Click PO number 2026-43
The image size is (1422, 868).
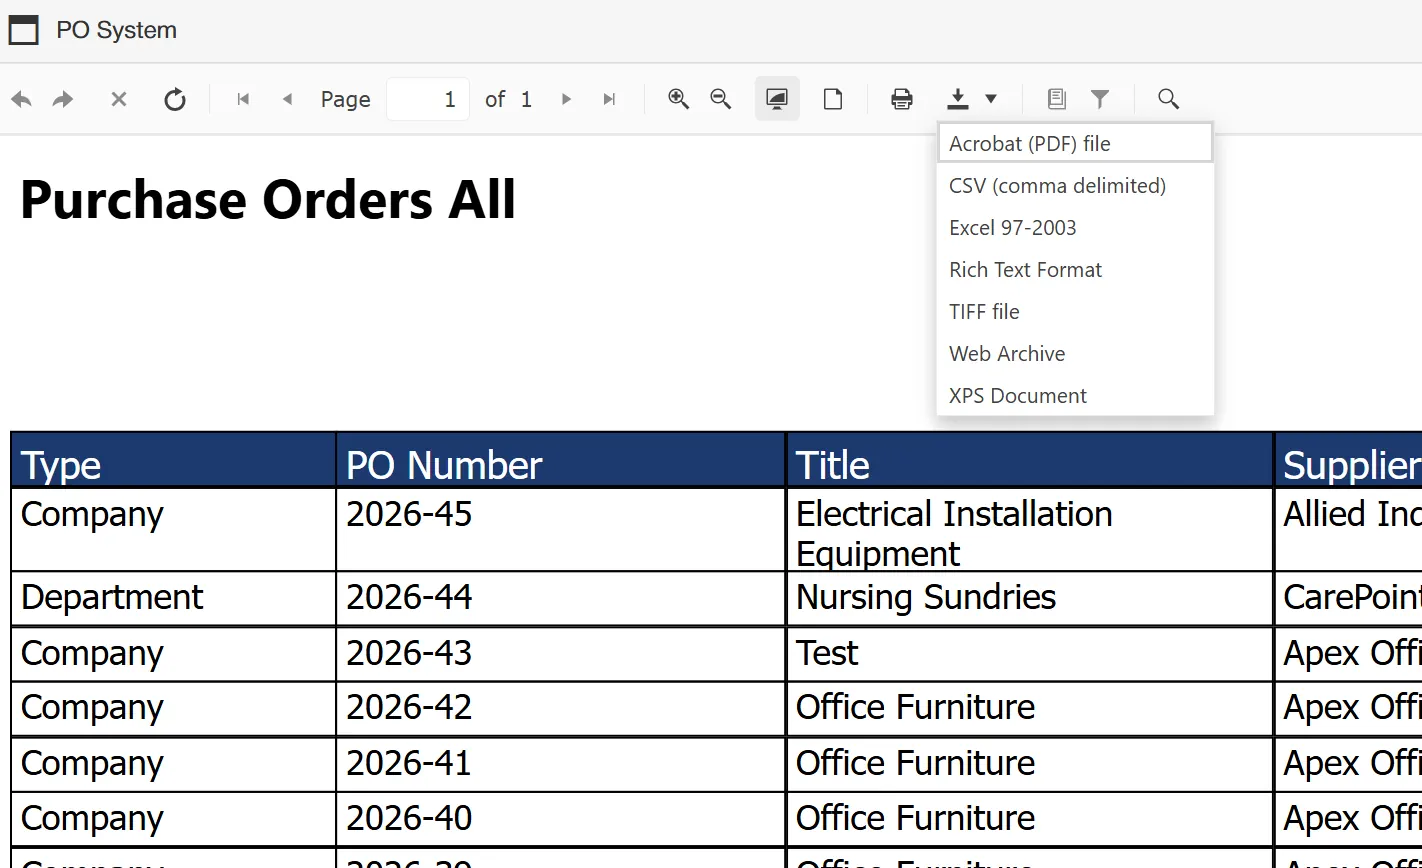click(x=561, y=654)
